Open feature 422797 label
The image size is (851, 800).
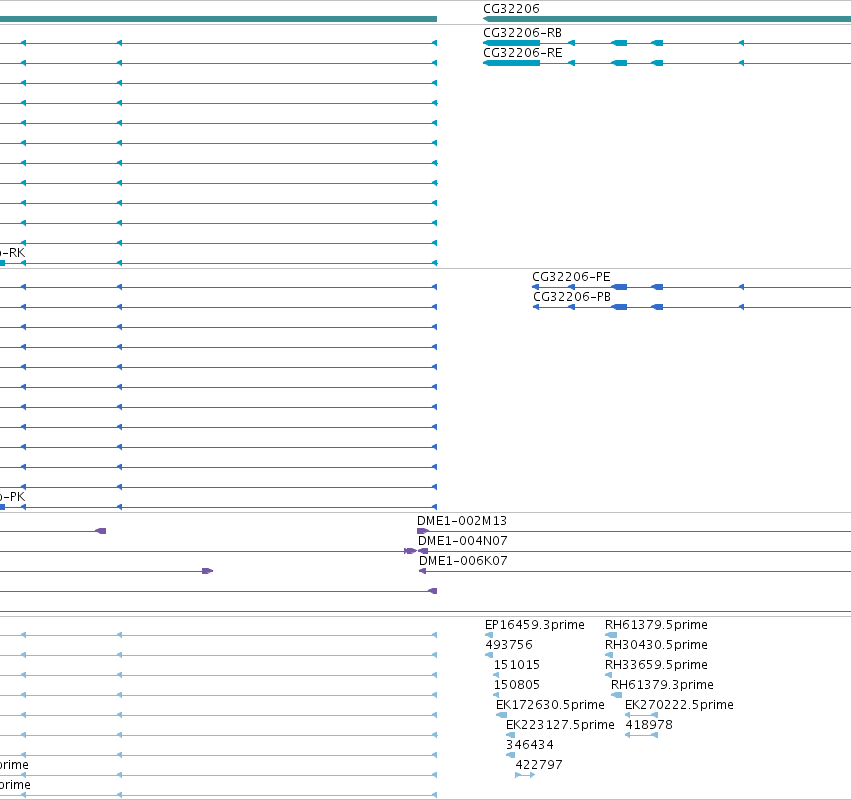tap(539, 765)
